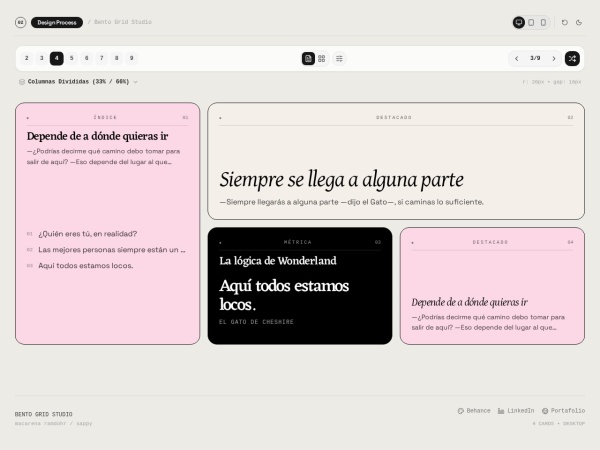600x450 pixels.
Task: Switch preview to mobile device view
Action: [x=543, y=23]
